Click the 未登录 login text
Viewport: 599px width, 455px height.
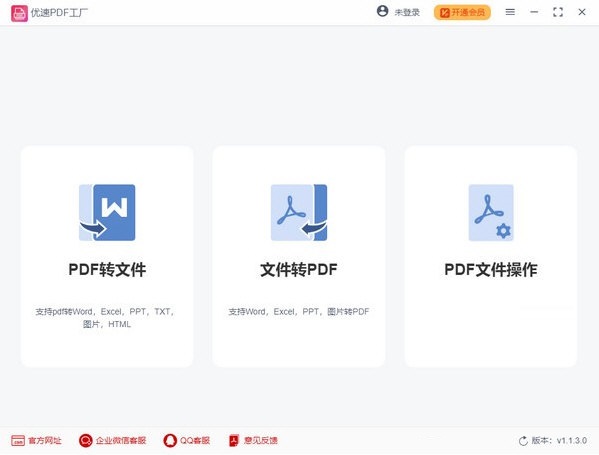tap(407, 13)
